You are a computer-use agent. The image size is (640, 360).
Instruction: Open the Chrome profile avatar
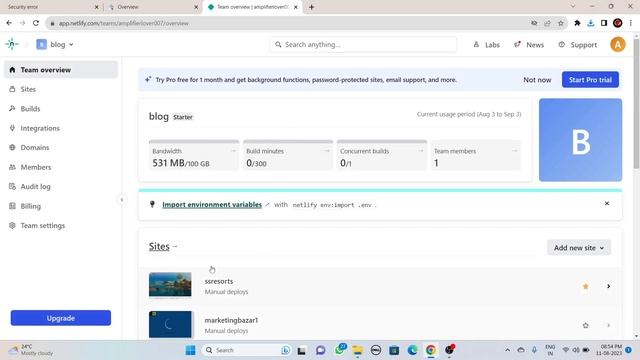pyautogui.click(x=618, y=23)
